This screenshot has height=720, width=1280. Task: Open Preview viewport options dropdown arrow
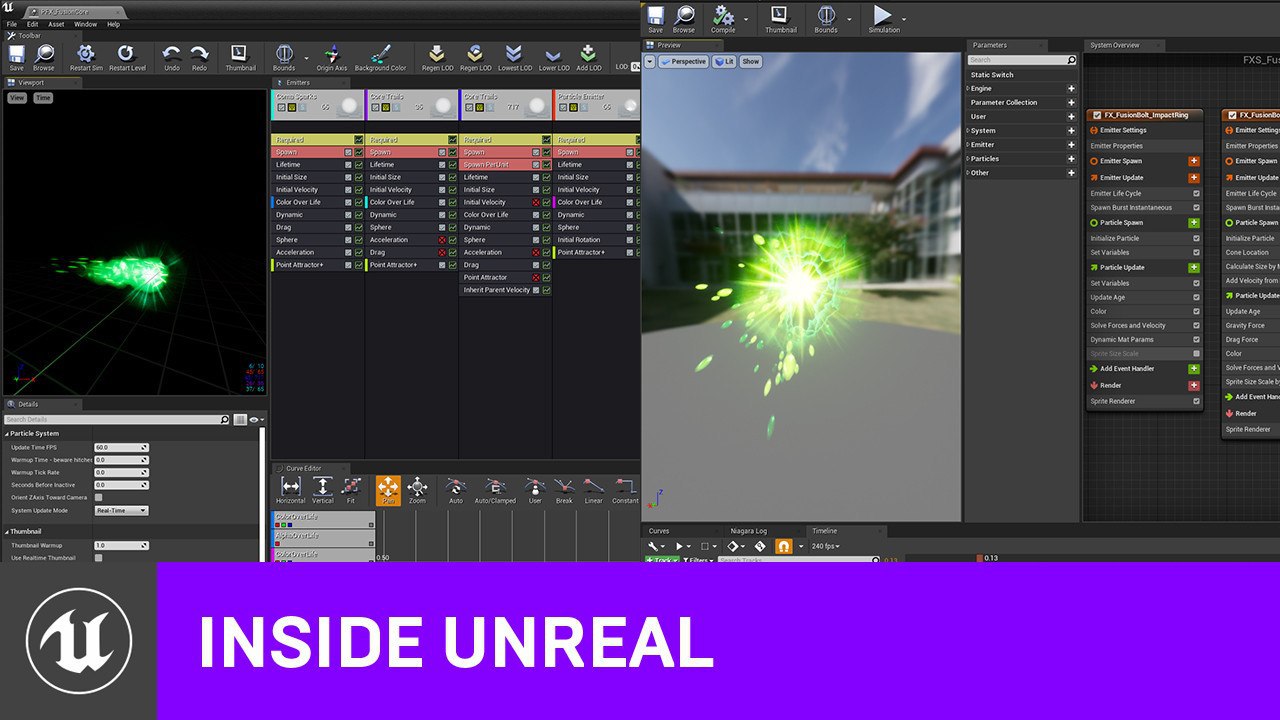(x=650, y=61)
